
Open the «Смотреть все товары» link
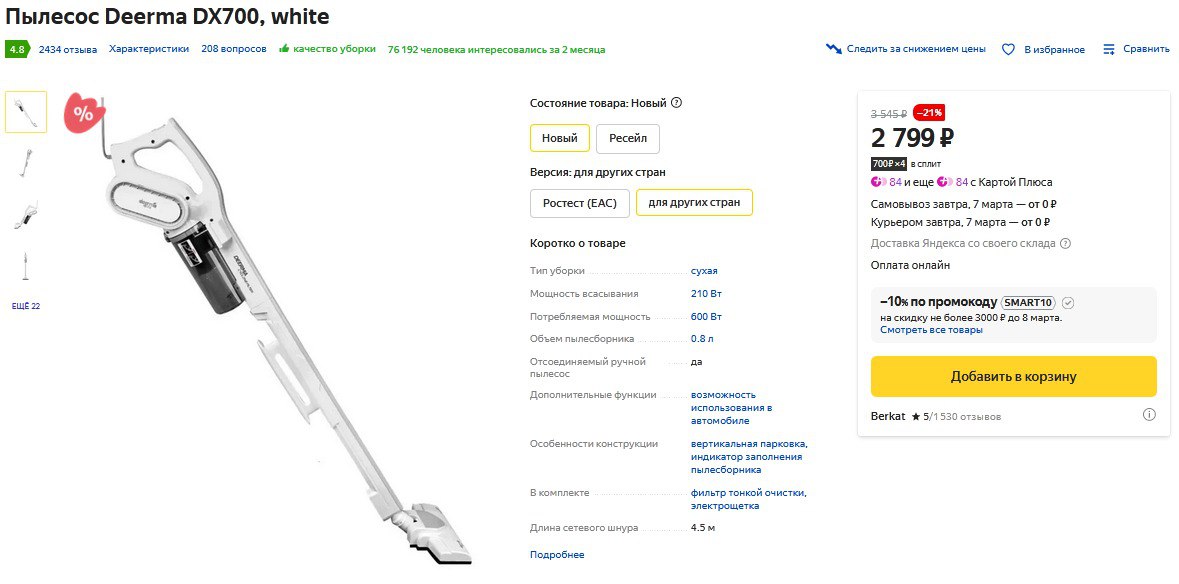point(931,330)
